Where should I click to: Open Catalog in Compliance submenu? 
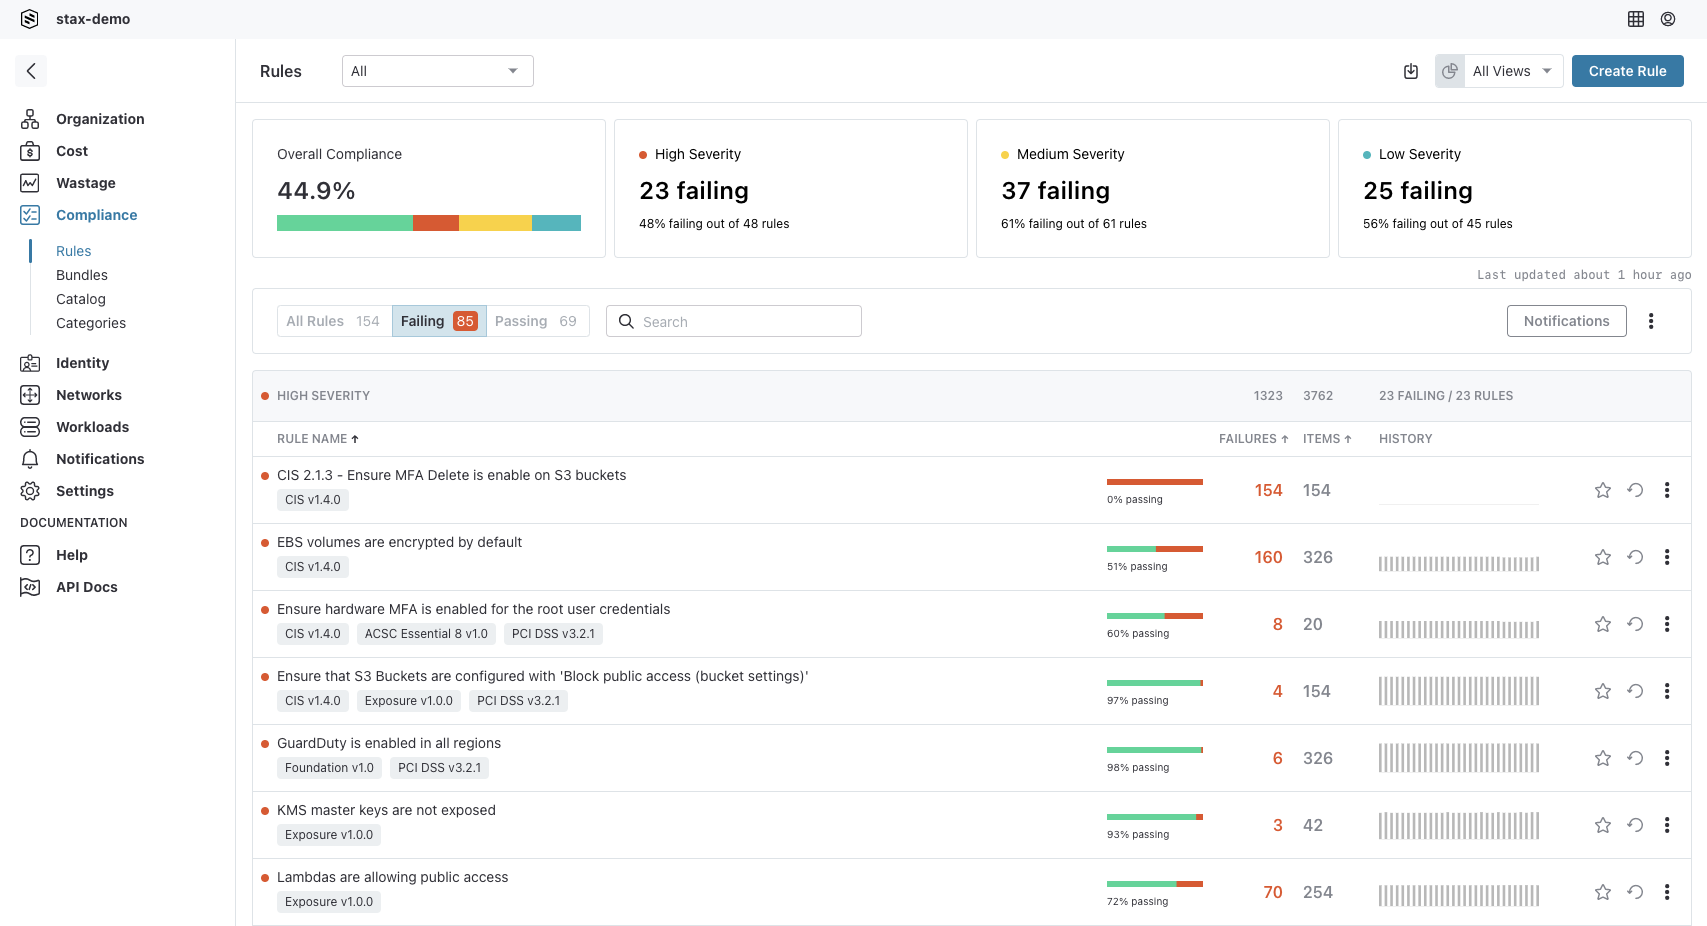[81, 299]
